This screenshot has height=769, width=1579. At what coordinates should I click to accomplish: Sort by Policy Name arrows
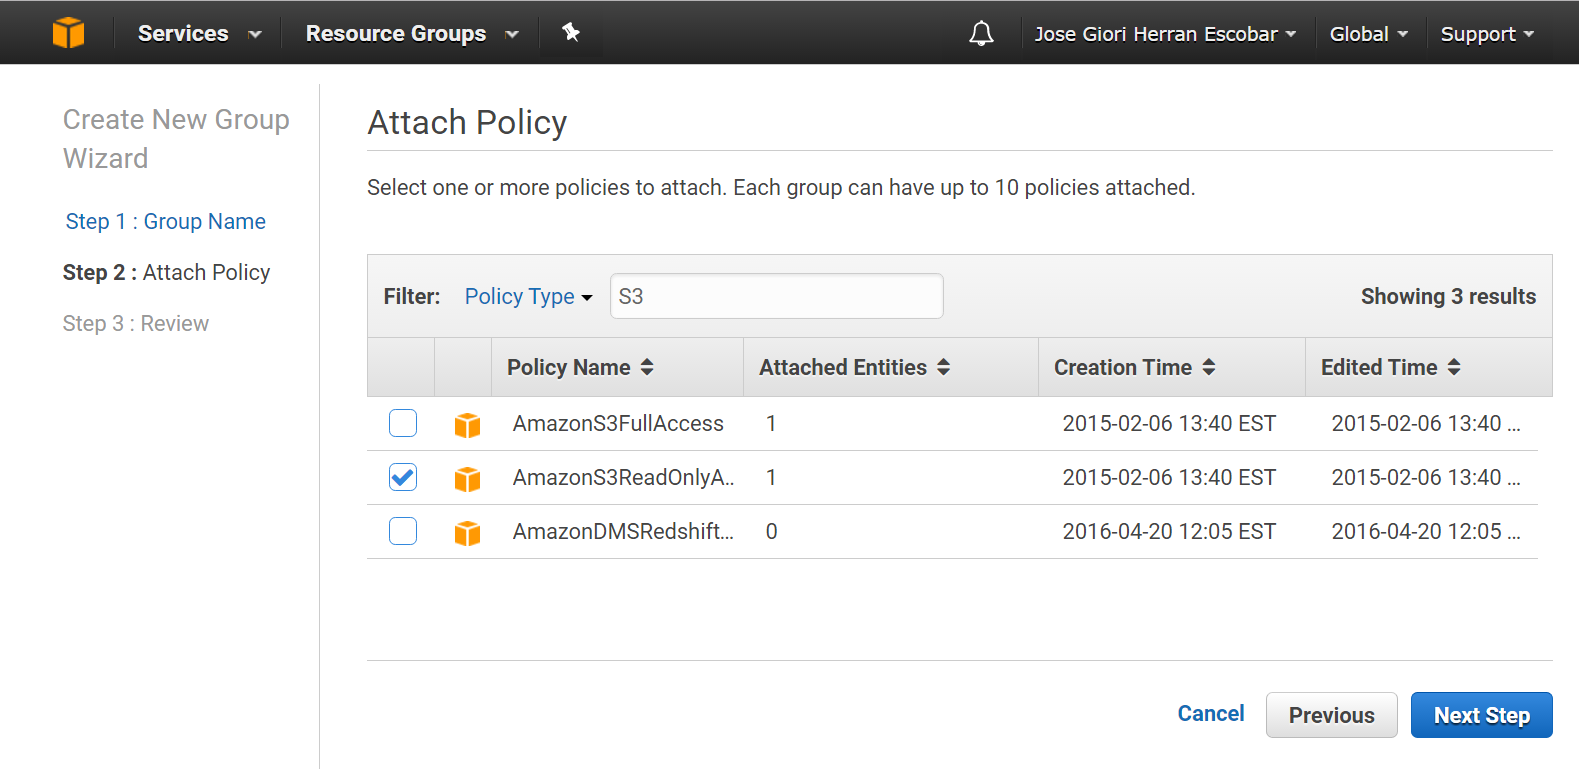647,367
